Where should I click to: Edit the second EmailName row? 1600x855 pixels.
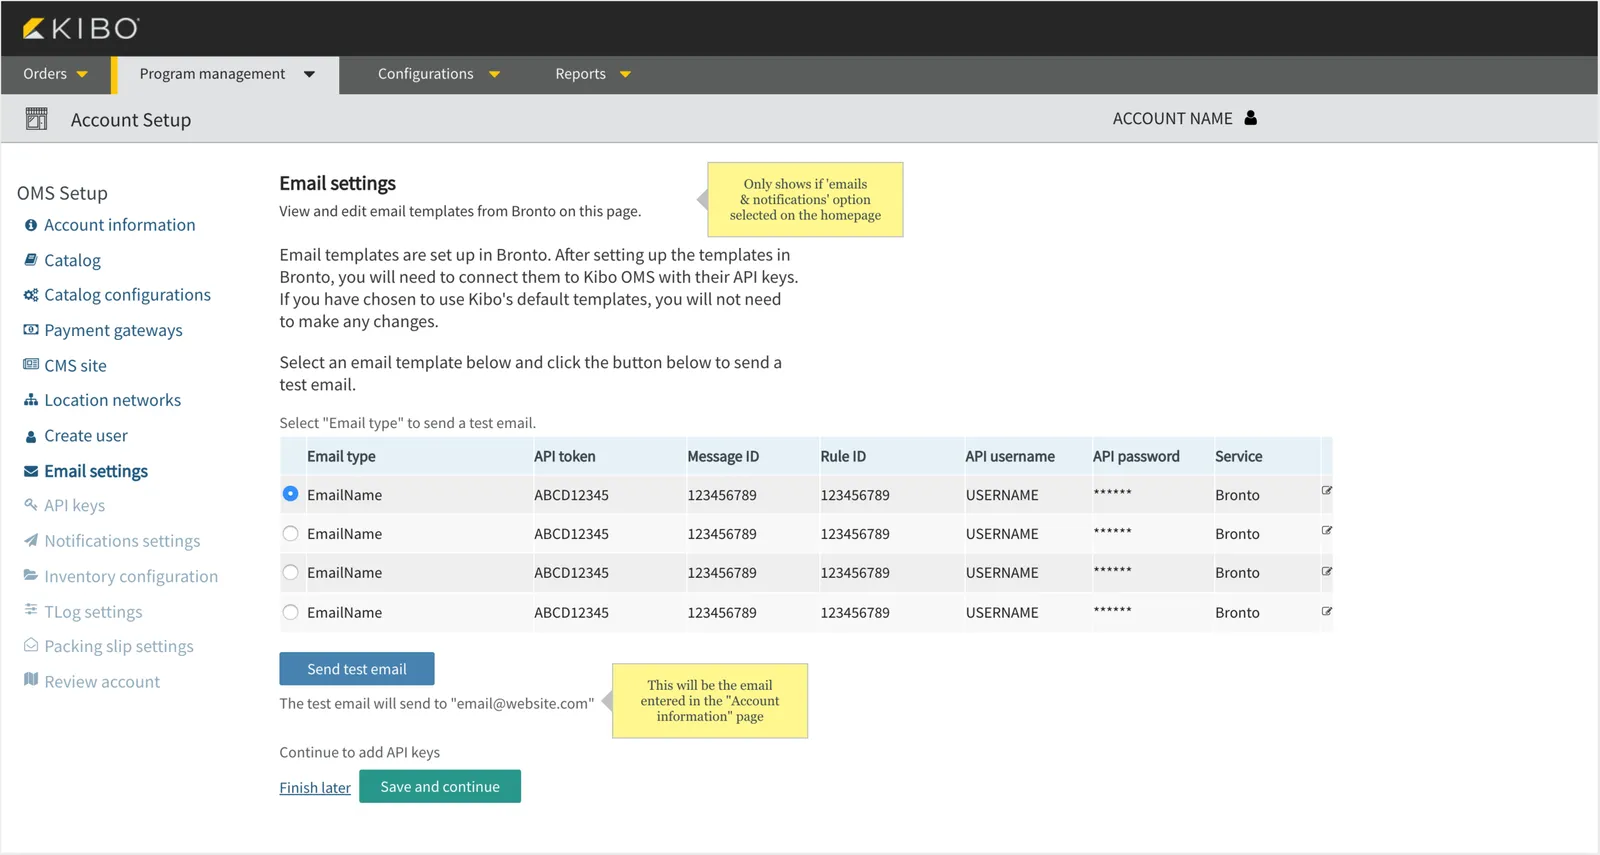coord(1327,531)
